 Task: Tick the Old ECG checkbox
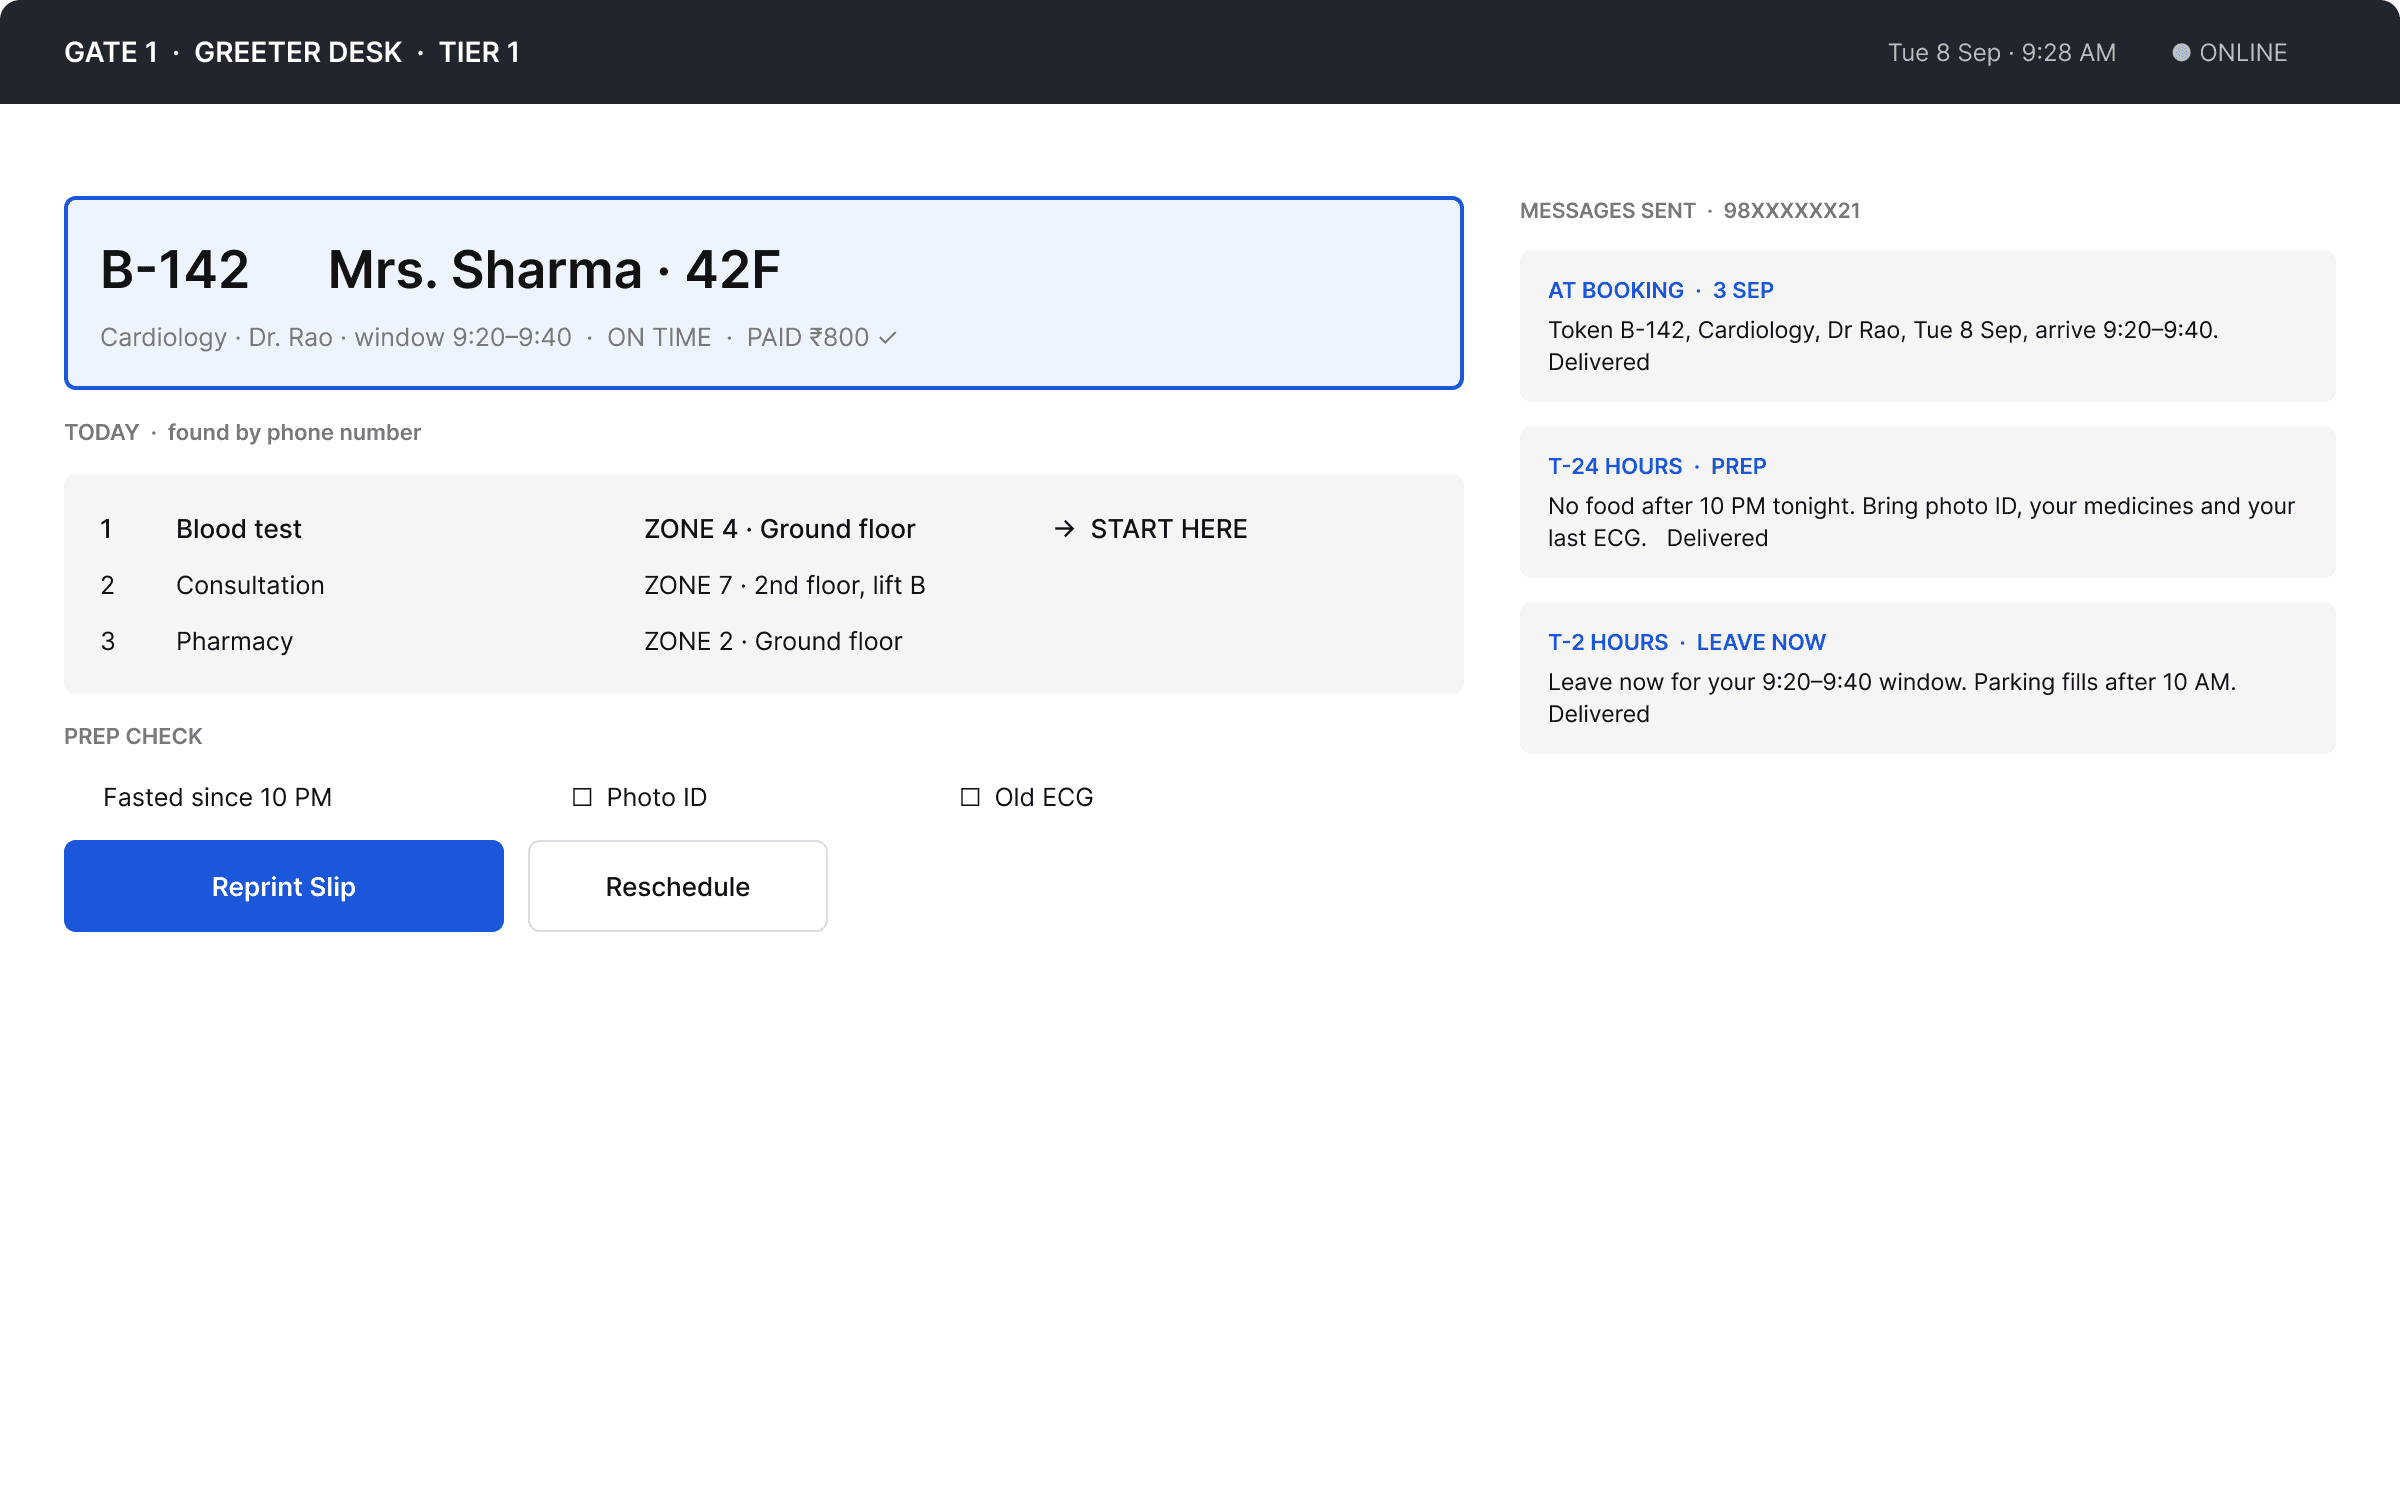coord(970,797)
